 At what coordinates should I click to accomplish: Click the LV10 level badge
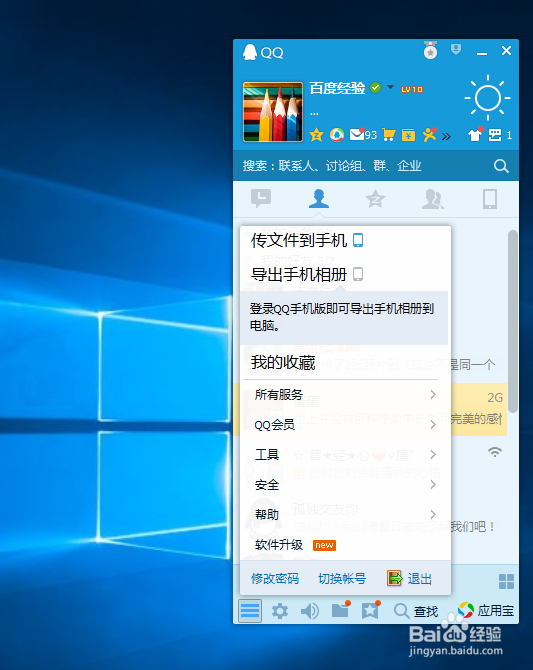[412, 89]
